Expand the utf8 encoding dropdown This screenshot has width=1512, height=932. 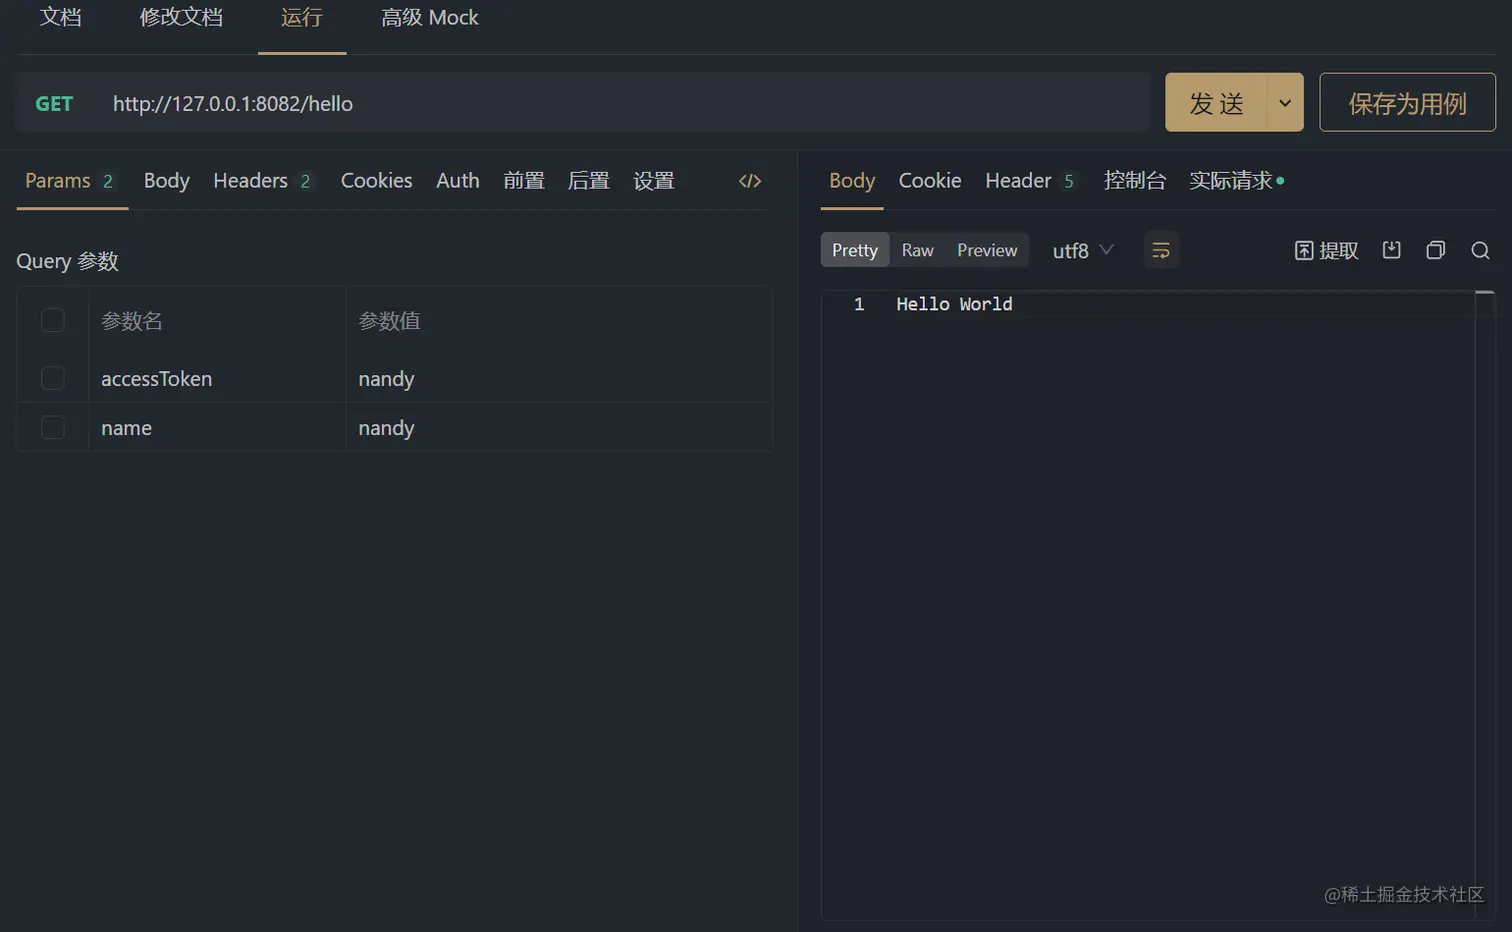[1083, 250]
